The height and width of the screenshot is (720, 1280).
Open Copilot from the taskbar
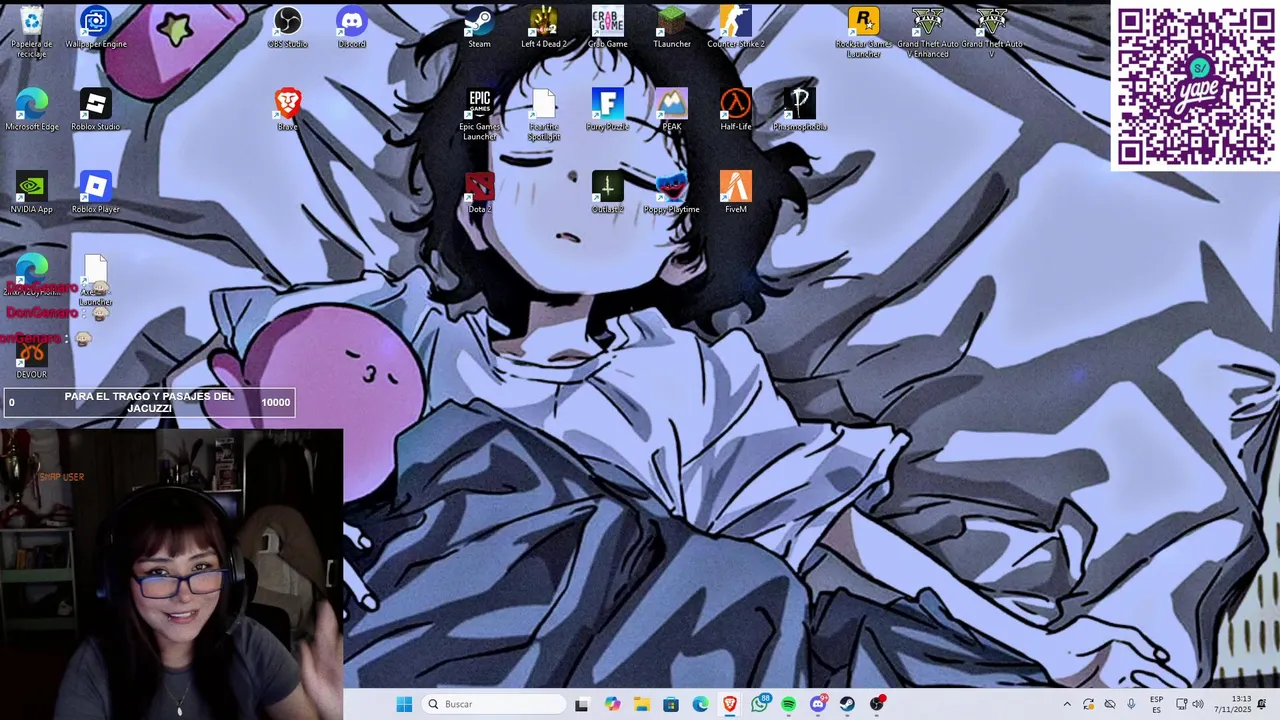coord(612,704)
